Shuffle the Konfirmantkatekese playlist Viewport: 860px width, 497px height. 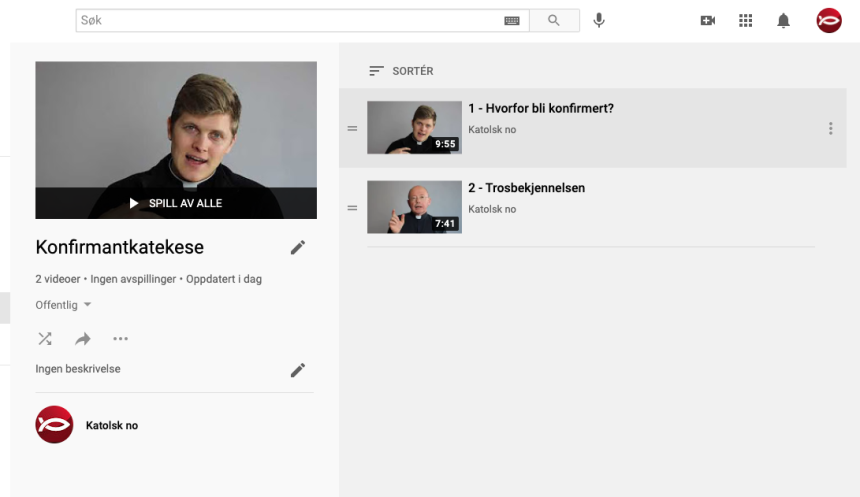click(x=45, y=339)
